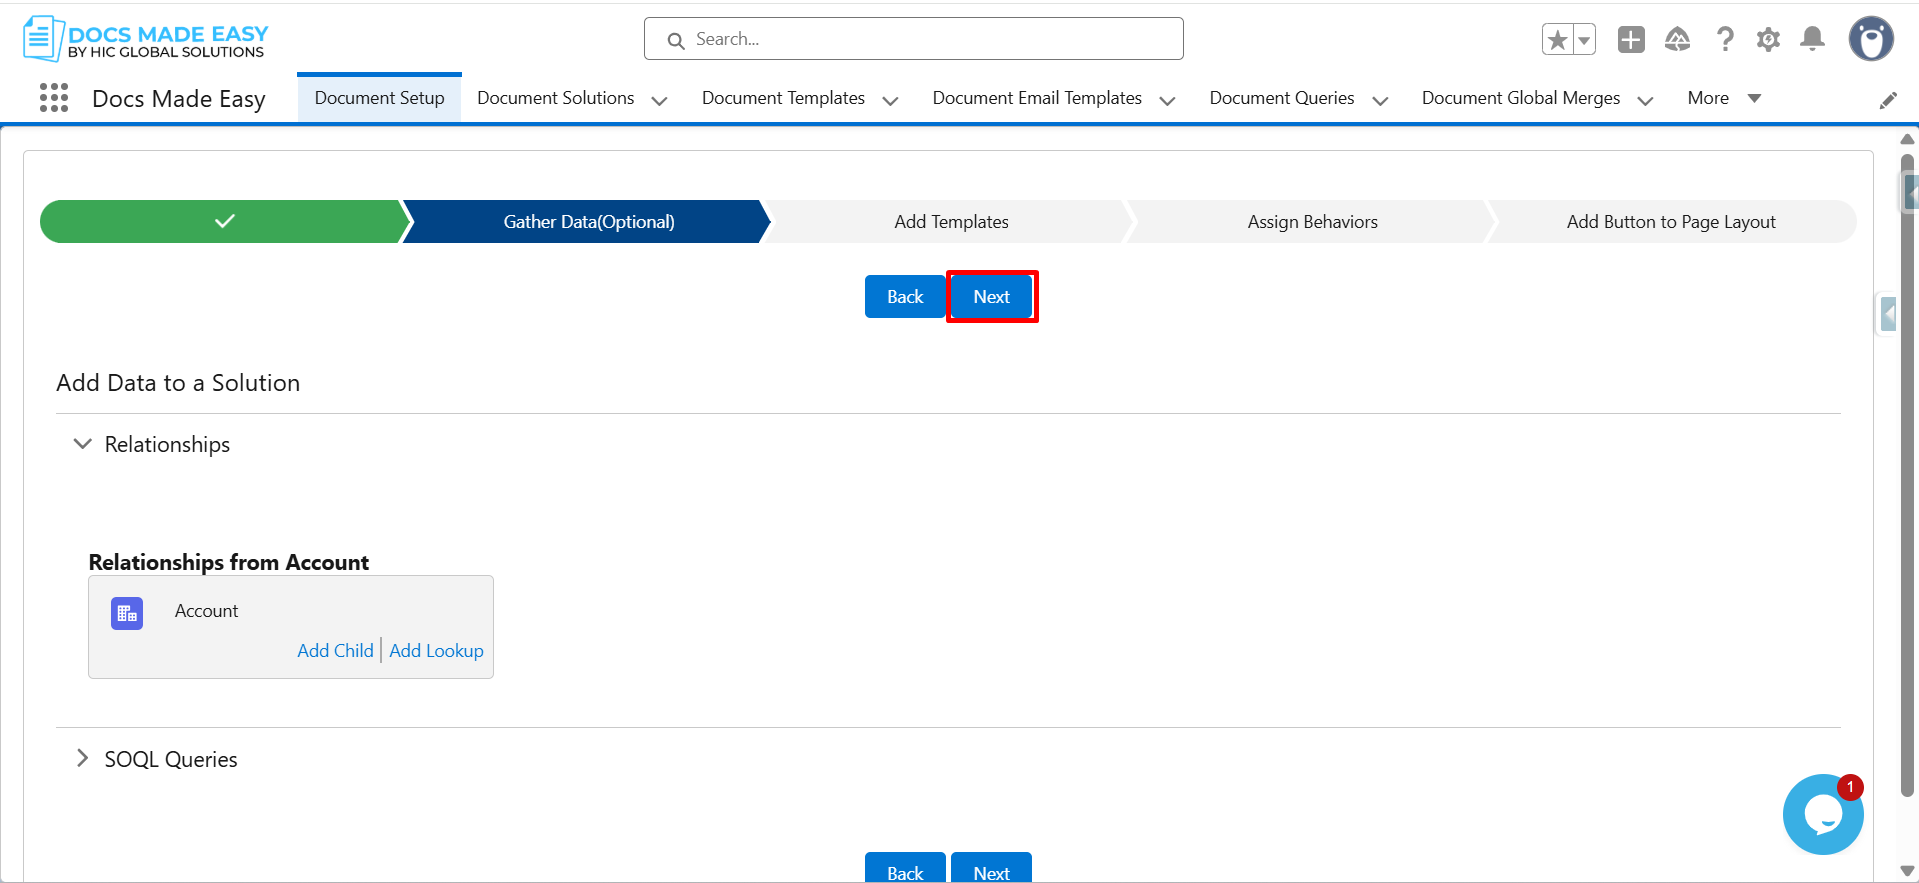Open the user profile avatar
The image size is (1919, 883).
pos(1870,40)
